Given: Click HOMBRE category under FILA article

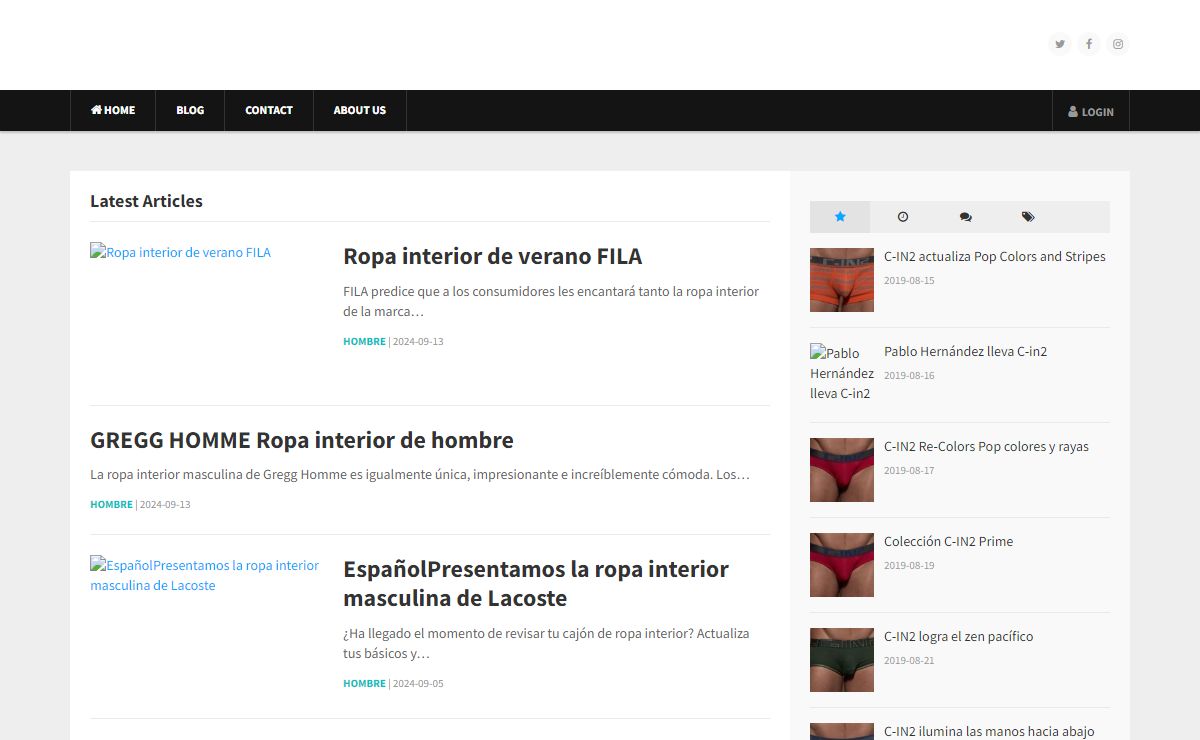Looking at the screenshot, I should point(364,341).
